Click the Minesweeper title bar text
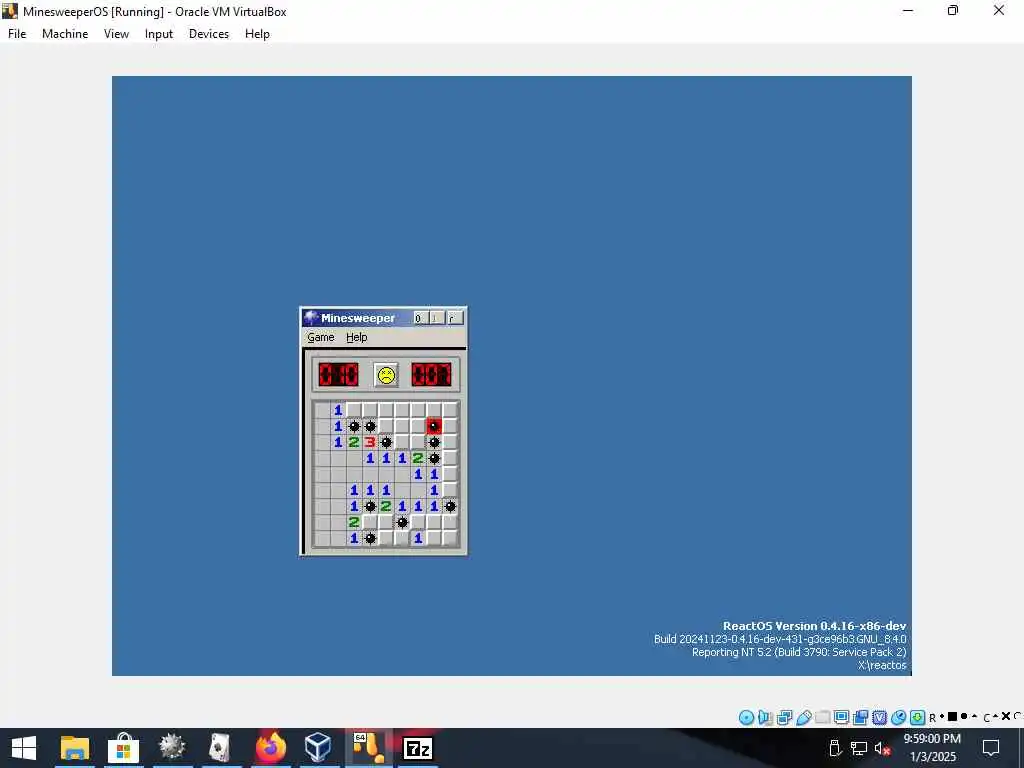 tap(358, 318)
